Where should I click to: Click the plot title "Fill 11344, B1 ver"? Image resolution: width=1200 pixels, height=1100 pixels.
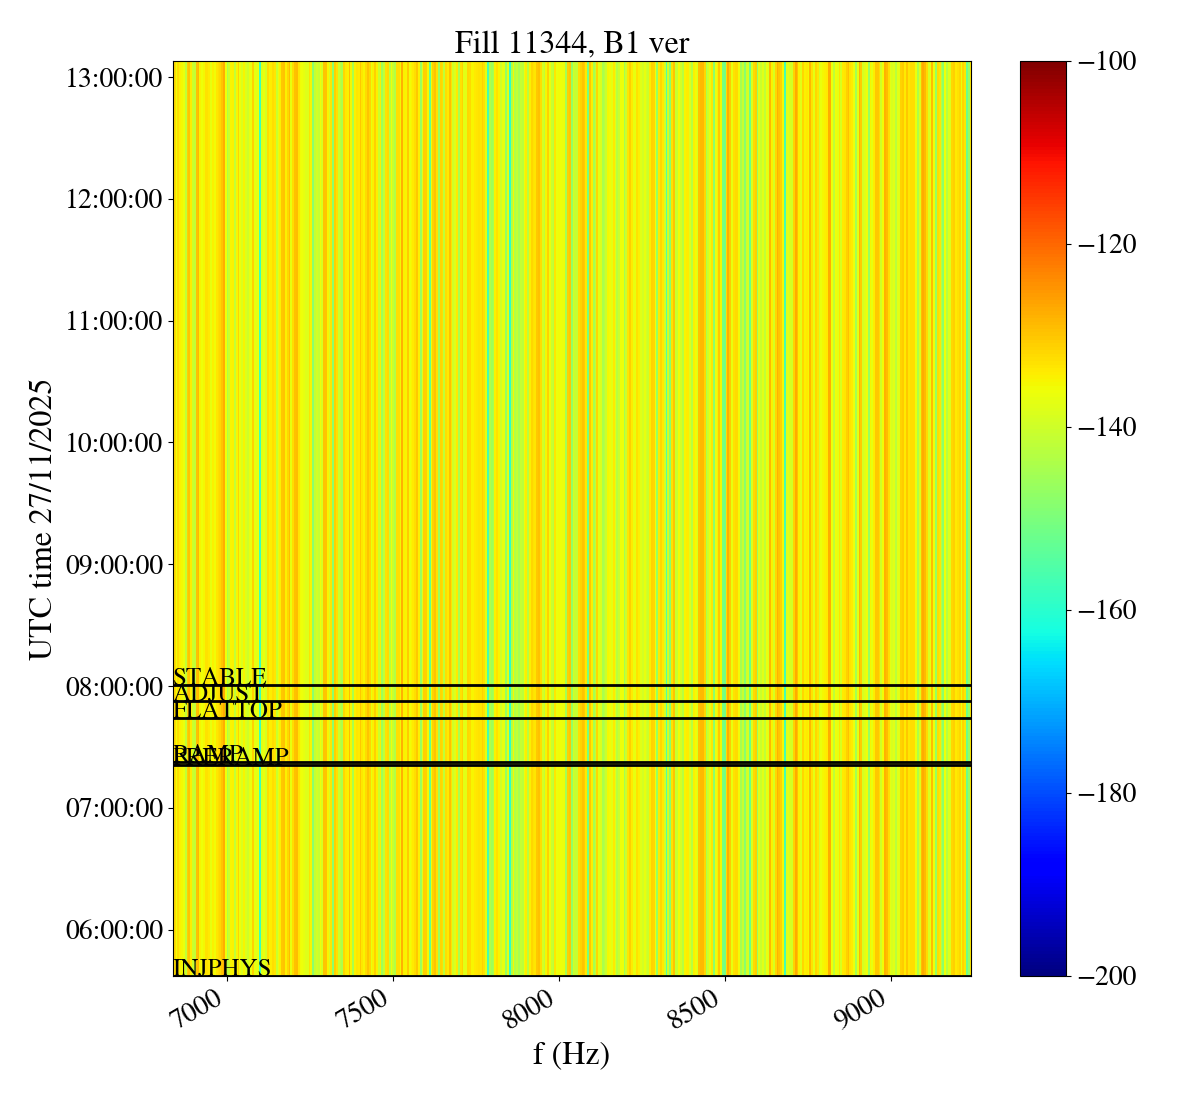(571, 43)
